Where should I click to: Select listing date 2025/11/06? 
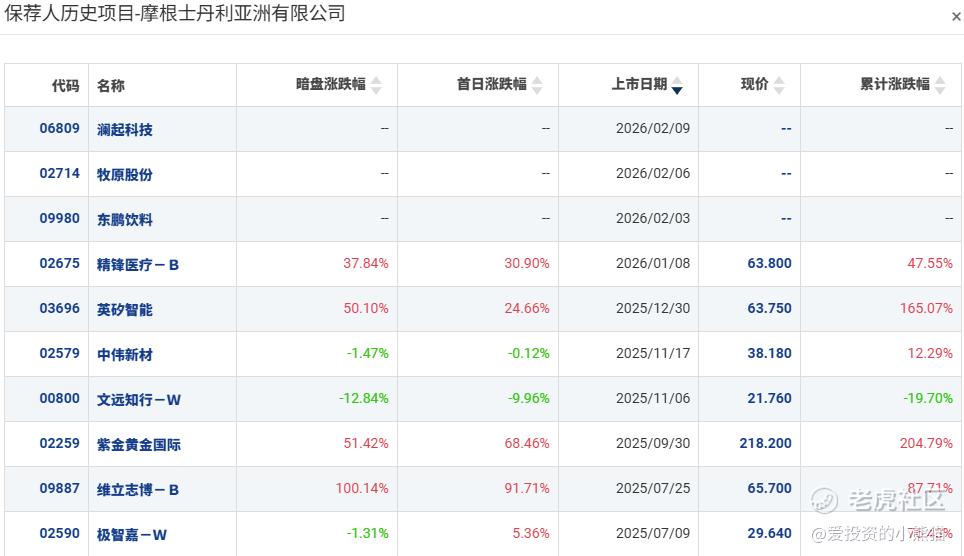pos(653,398)
